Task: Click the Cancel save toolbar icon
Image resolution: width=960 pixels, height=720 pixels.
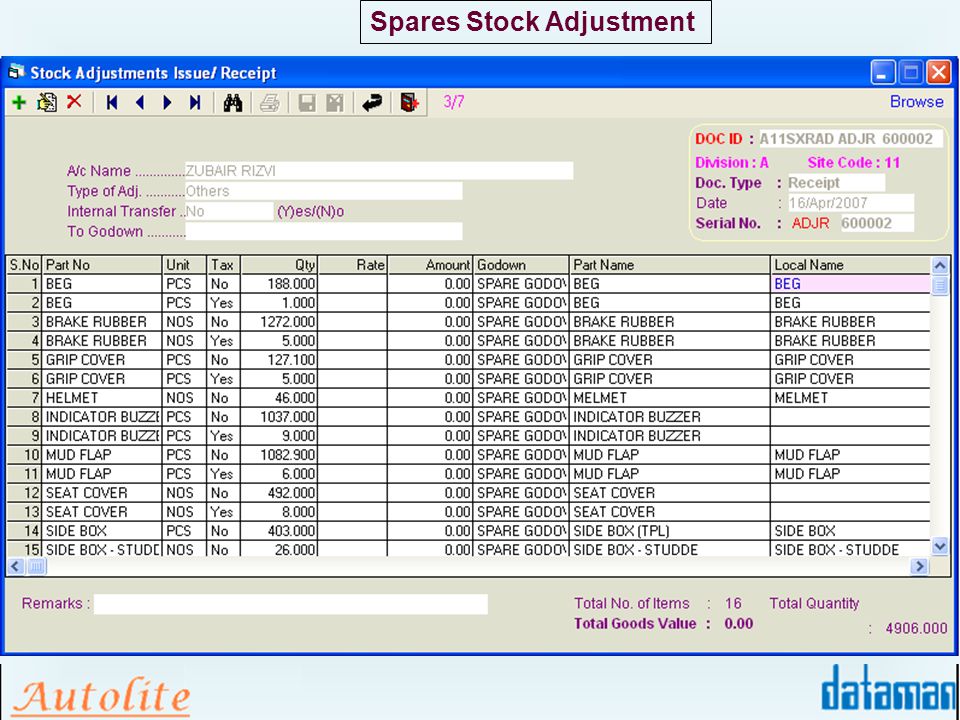Action: 335,103
